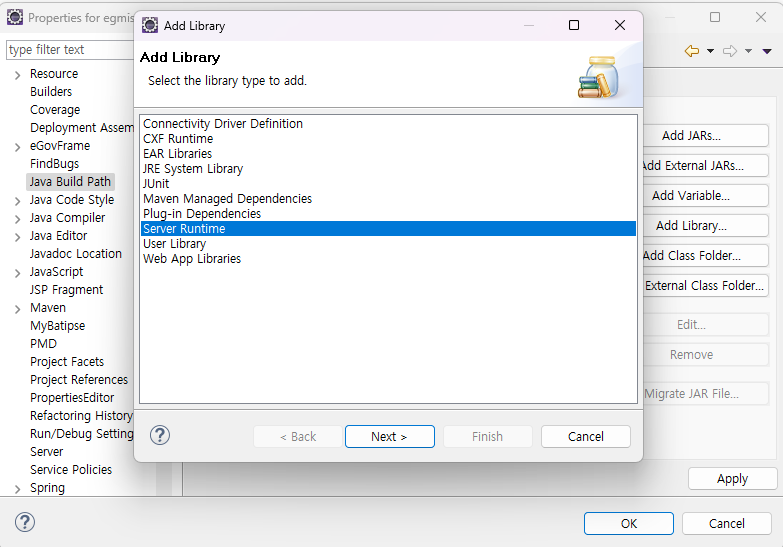Expand the Java Compiler node
The width and height of the screenshot is (783, 547).
pos(17,219)
